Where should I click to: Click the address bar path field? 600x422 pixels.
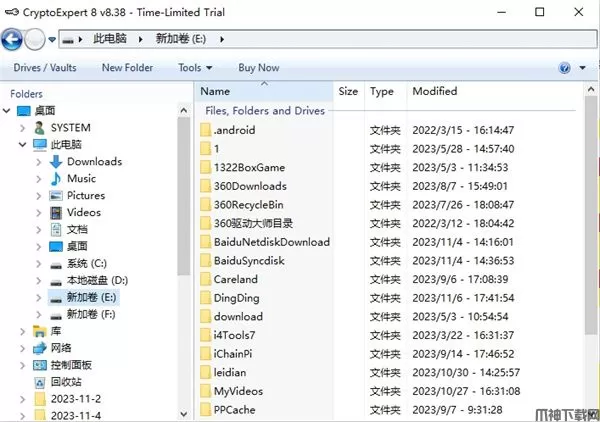(x=328, y=39)
